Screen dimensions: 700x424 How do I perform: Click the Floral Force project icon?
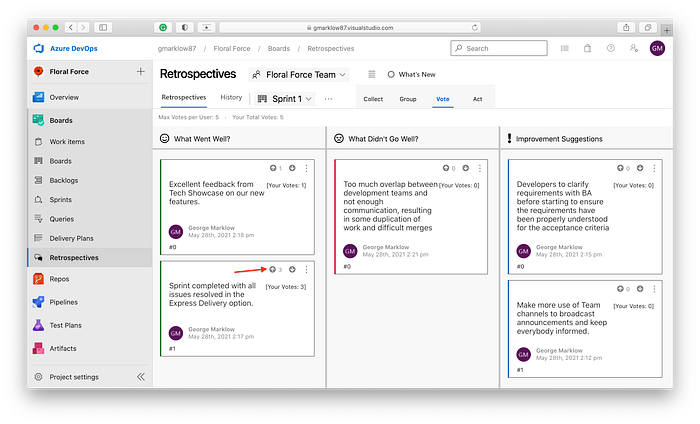coord(38,71)
